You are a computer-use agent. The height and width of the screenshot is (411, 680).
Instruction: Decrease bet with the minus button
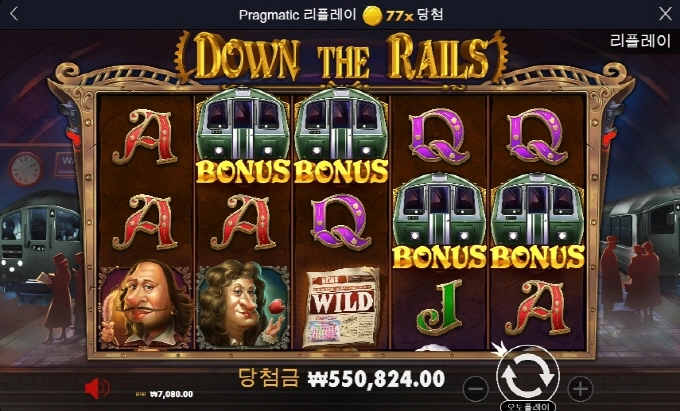[475, 388]
